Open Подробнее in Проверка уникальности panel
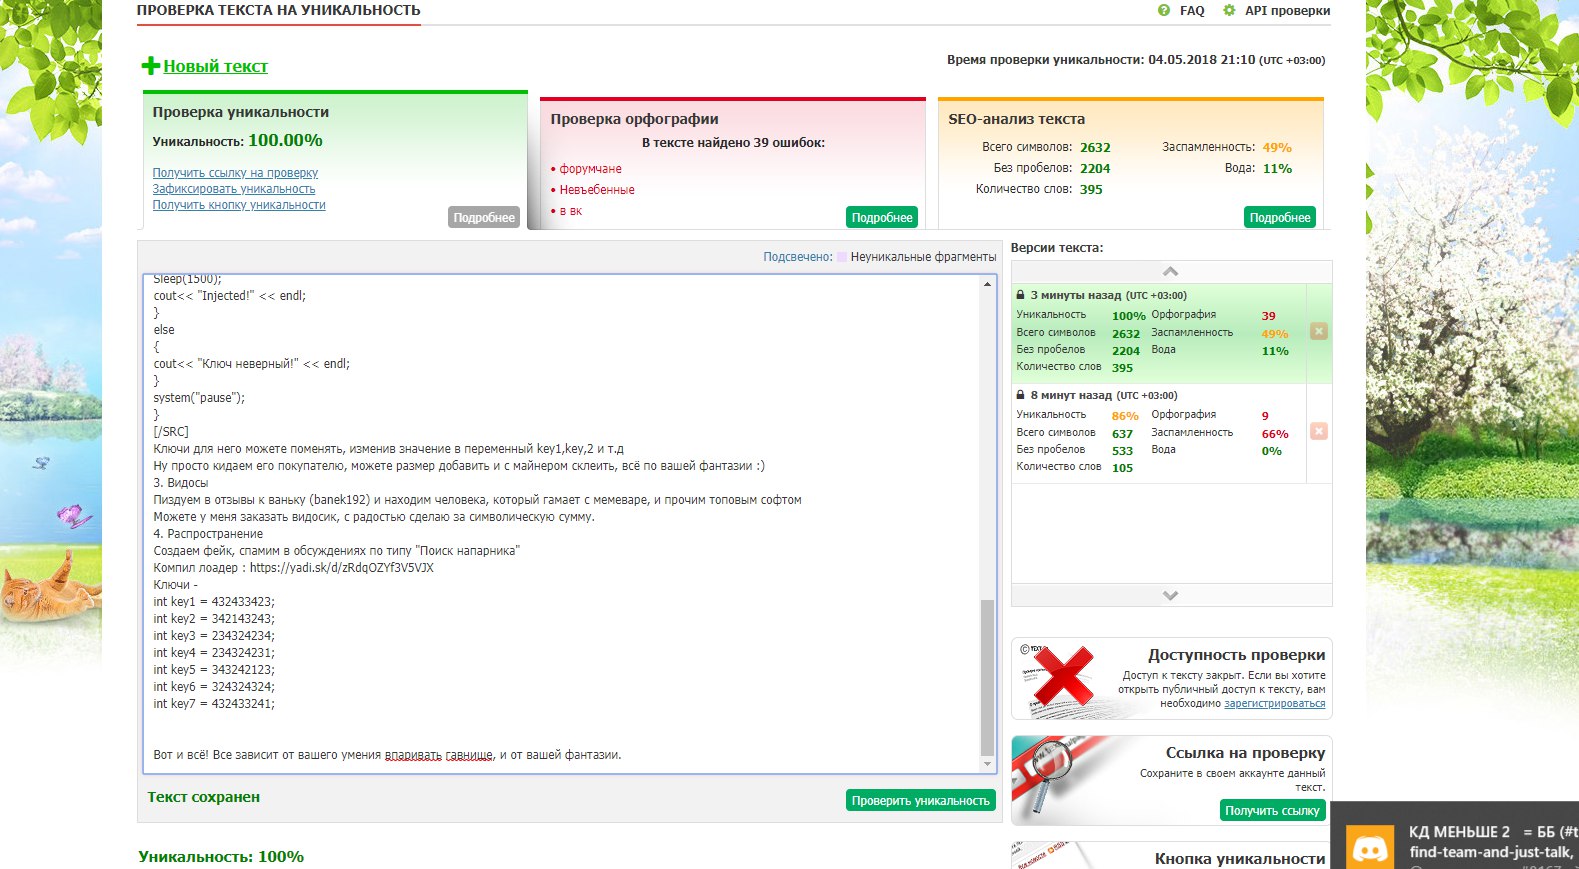This screenshot has width=1579, height=869. coord(484,217)
